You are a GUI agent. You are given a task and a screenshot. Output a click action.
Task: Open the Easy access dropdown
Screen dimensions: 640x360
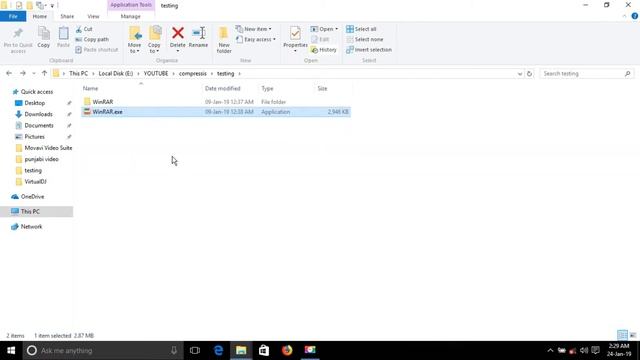256,40
